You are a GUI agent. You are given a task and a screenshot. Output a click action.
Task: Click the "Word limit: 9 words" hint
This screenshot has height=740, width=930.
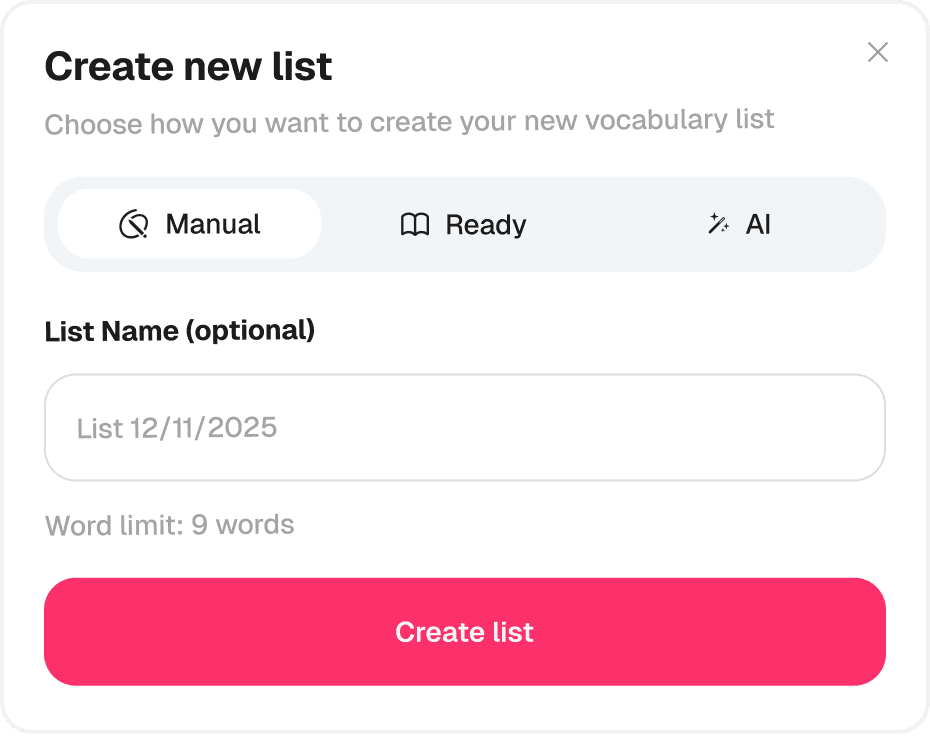coord(170,525)
